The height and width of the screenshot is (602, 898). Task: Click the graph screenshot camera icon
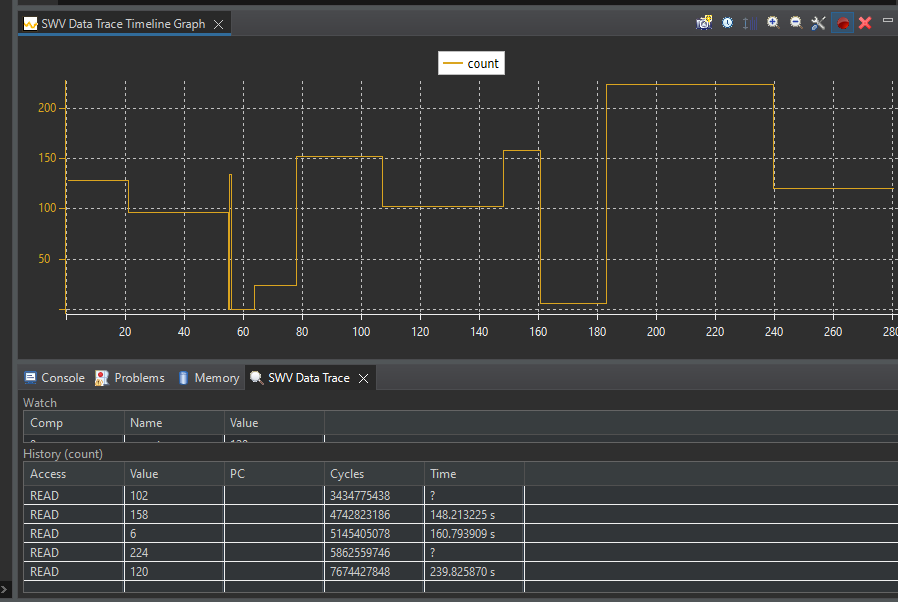(x=704, y=23)
